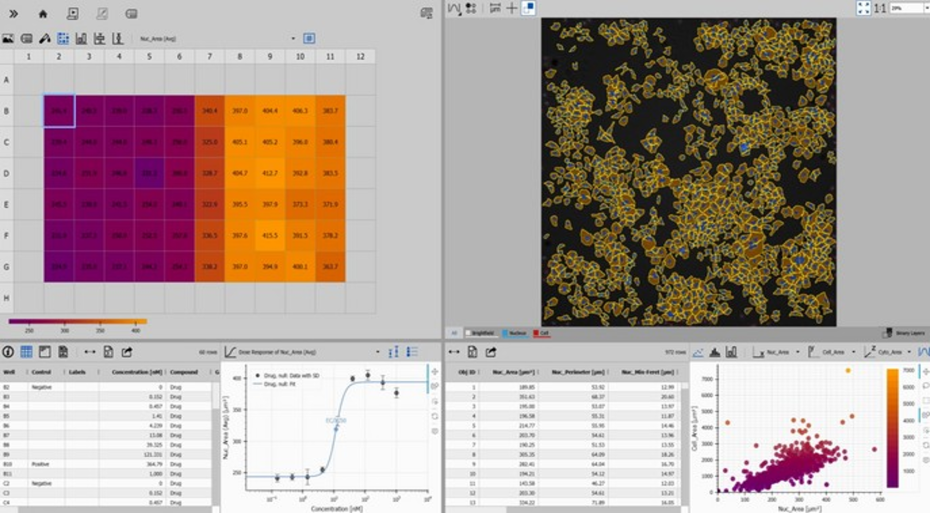
Task: Select the bar chart graph type in scatter panel
Action: pos(732,352)
